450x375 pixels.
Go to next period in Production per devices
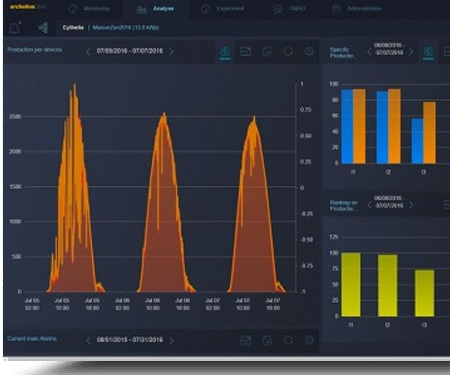point(171,52)
